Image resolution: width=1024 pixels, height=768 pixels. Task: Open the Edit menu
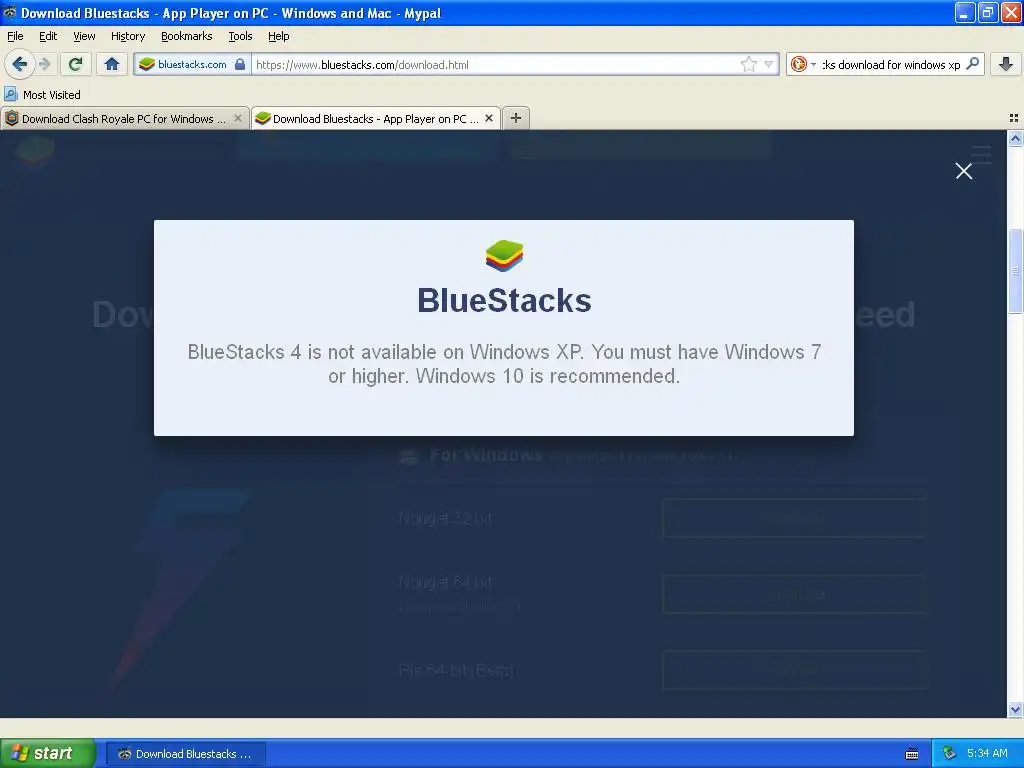(48, 36)
